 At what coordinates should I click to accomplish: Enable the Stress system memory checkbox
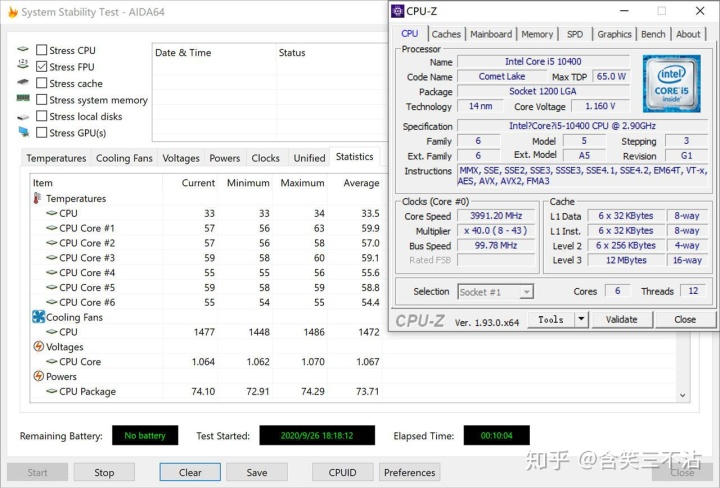click(x=41, y=100)
